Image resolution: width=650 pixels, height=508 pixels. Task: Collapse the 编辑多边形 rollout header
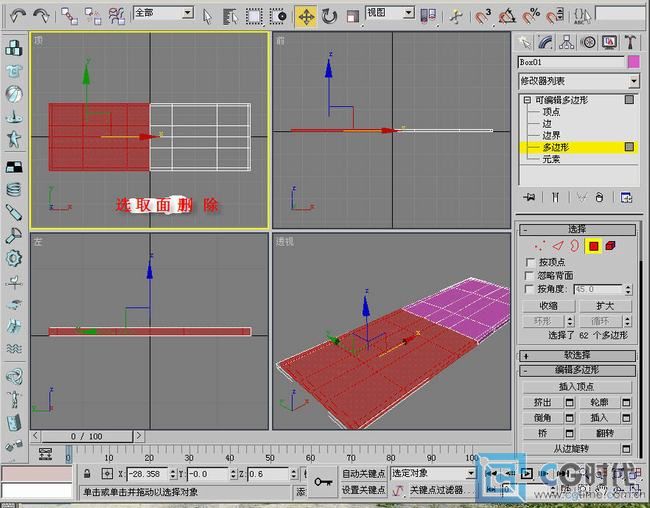(x=577, y=370)
